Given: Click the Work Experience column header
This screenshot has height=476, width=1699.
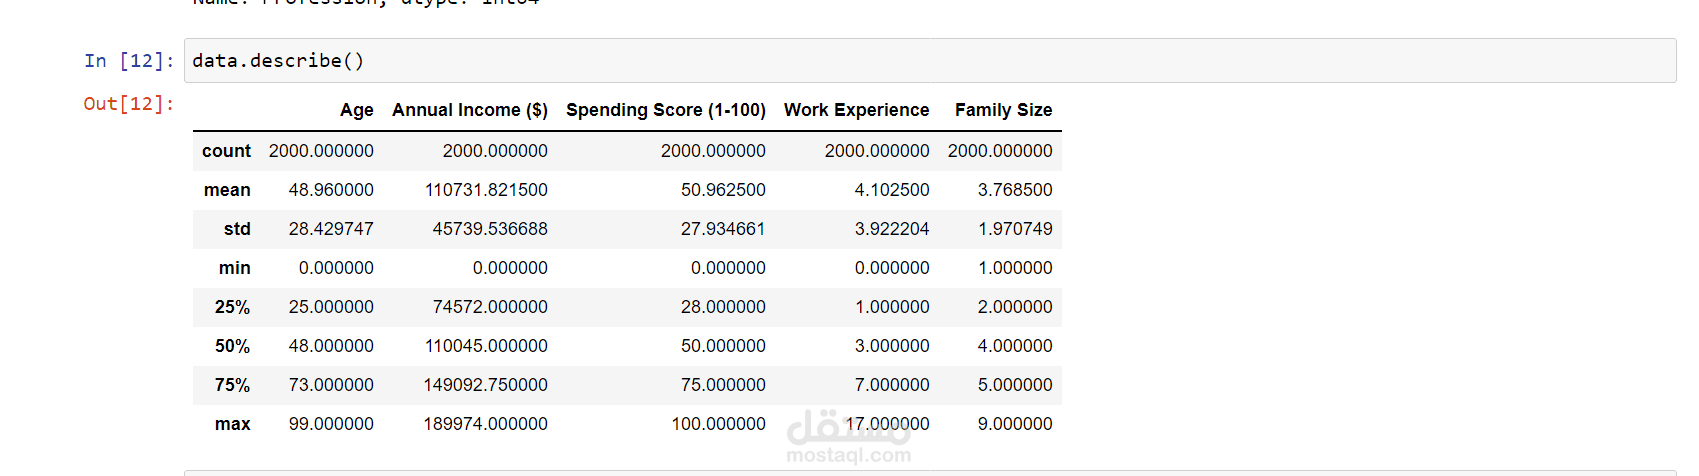Looking at the screenshot, I should [x=856, y=110].
